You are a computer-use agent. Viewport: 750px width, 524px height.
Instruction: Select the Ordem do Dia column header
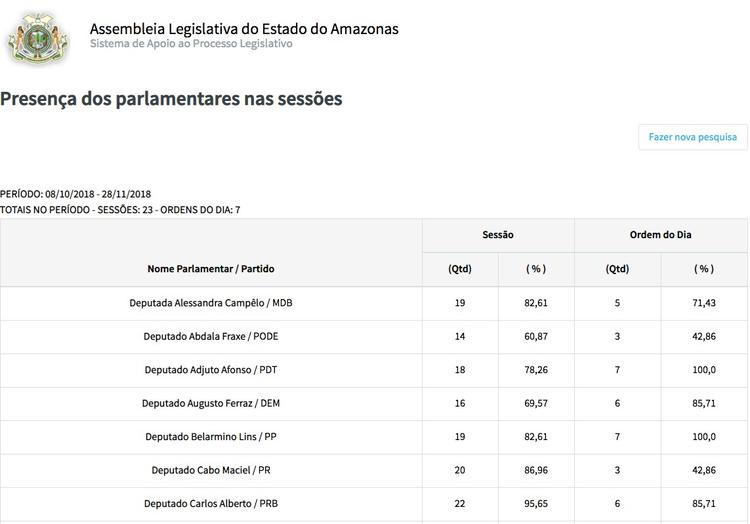click(x=660, y=235)
